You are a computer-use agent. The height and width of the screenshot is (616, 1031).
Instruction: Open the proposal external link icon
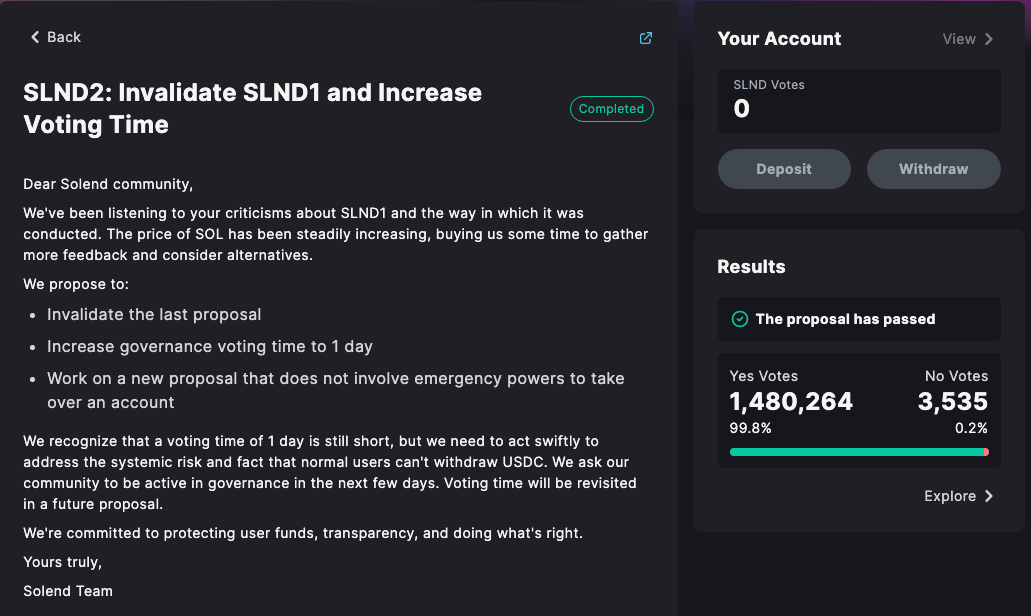(646, 38)
